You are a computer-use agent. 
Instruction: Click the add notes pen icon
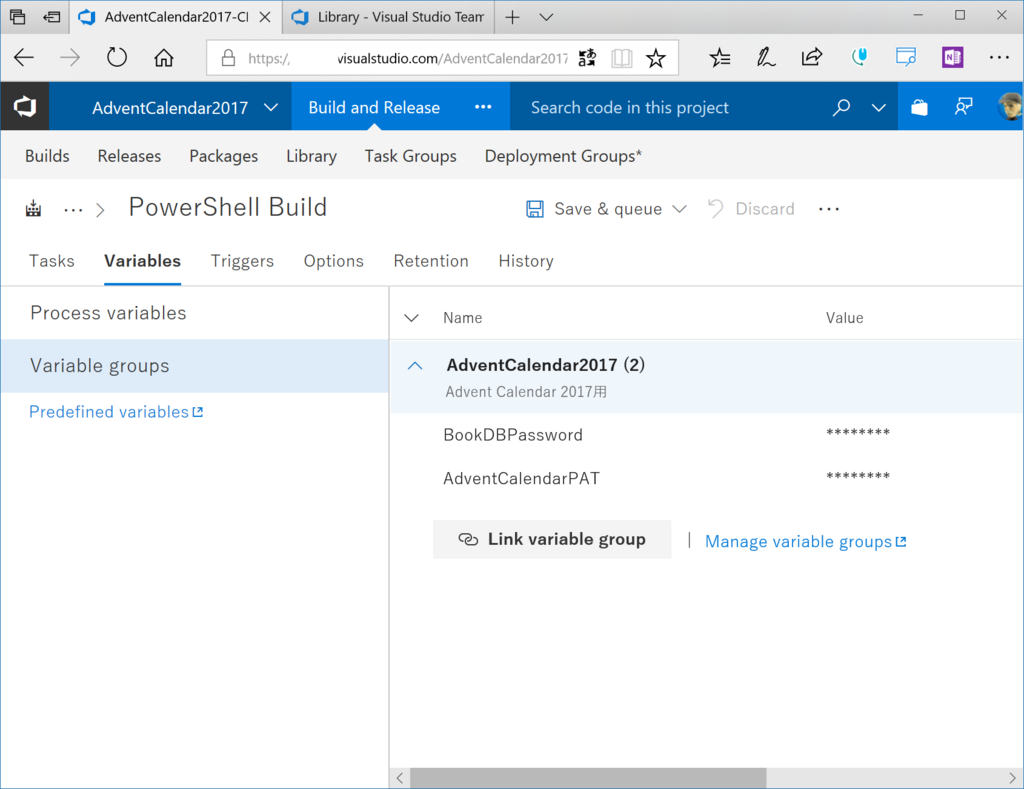point(765,58)
